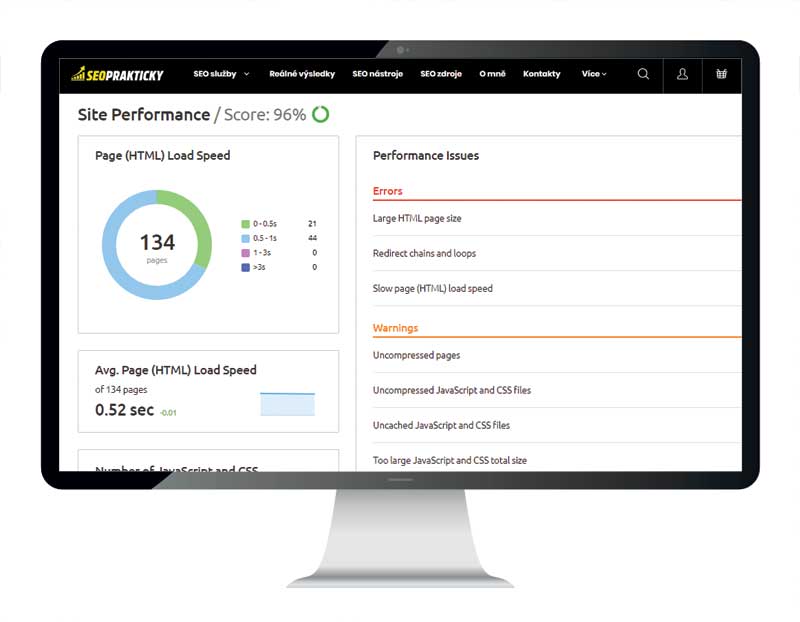The width and height of the screenshot is (800, 622).
Task: Open SEO zdroje menu item
Action: [x=441, y=74]
